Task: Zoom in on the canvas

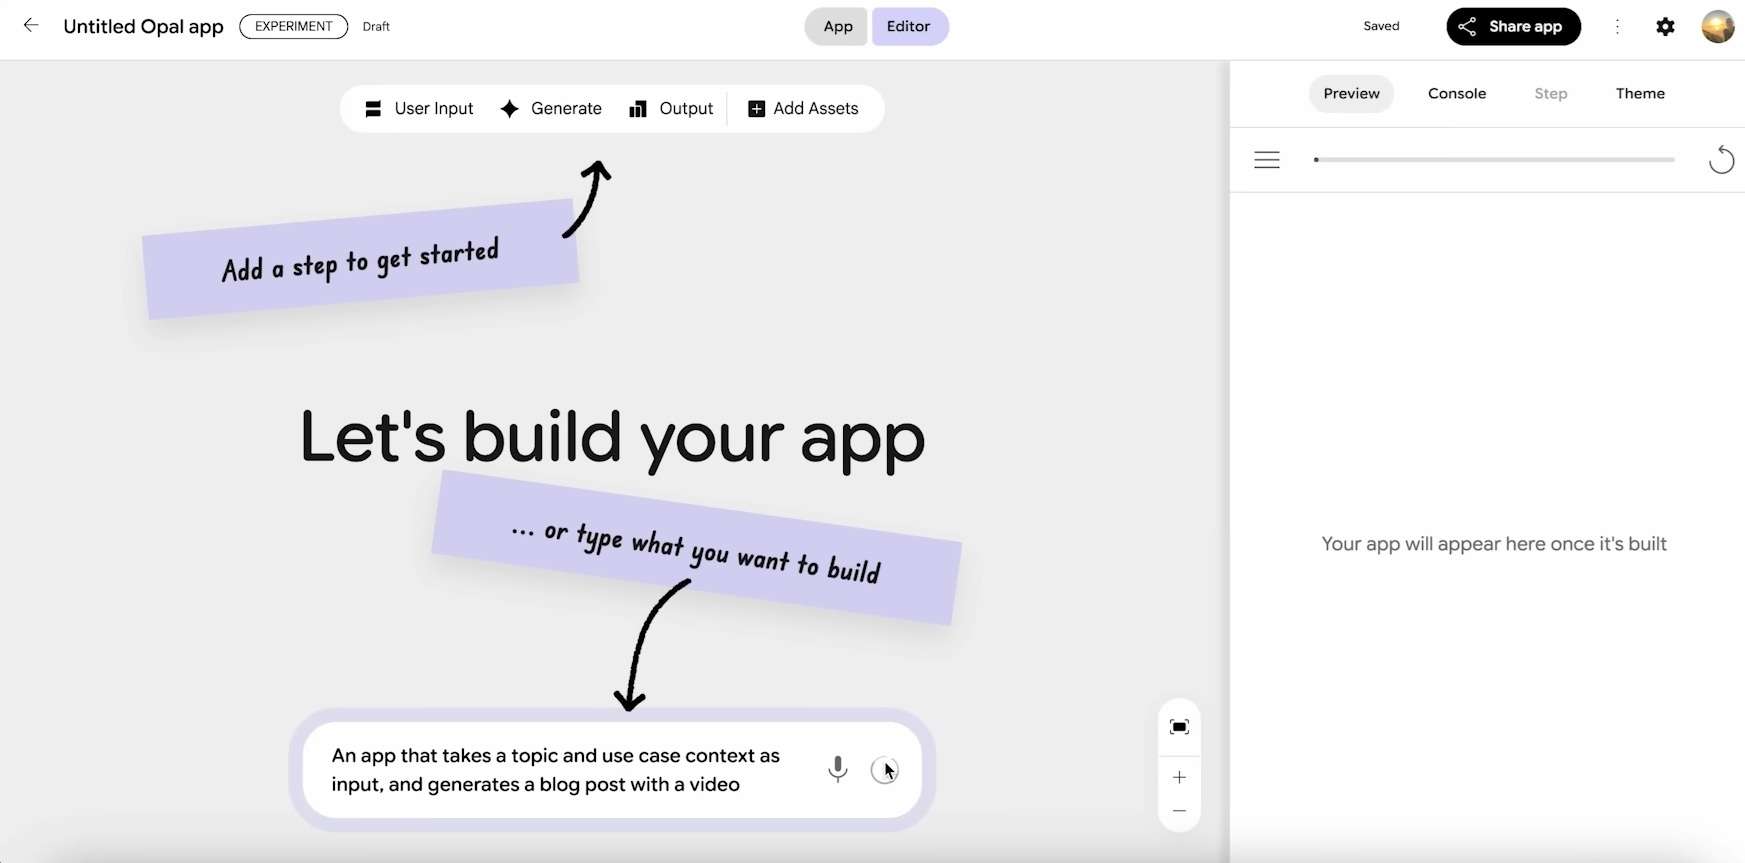Action: tap(1179, 777)
